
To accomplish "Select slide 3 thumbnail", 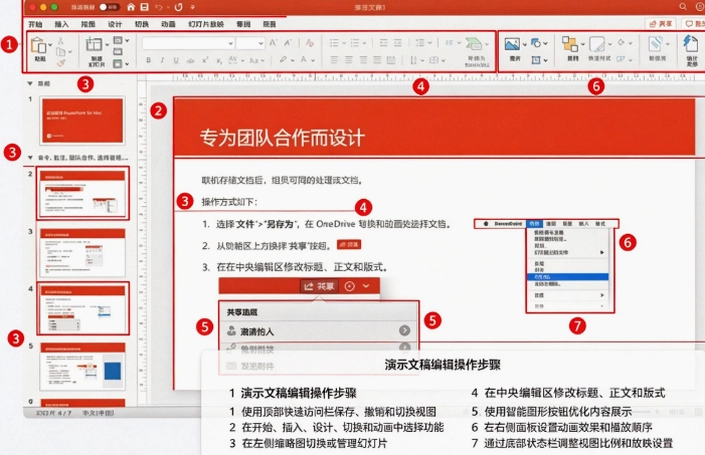I will point(82,252).
